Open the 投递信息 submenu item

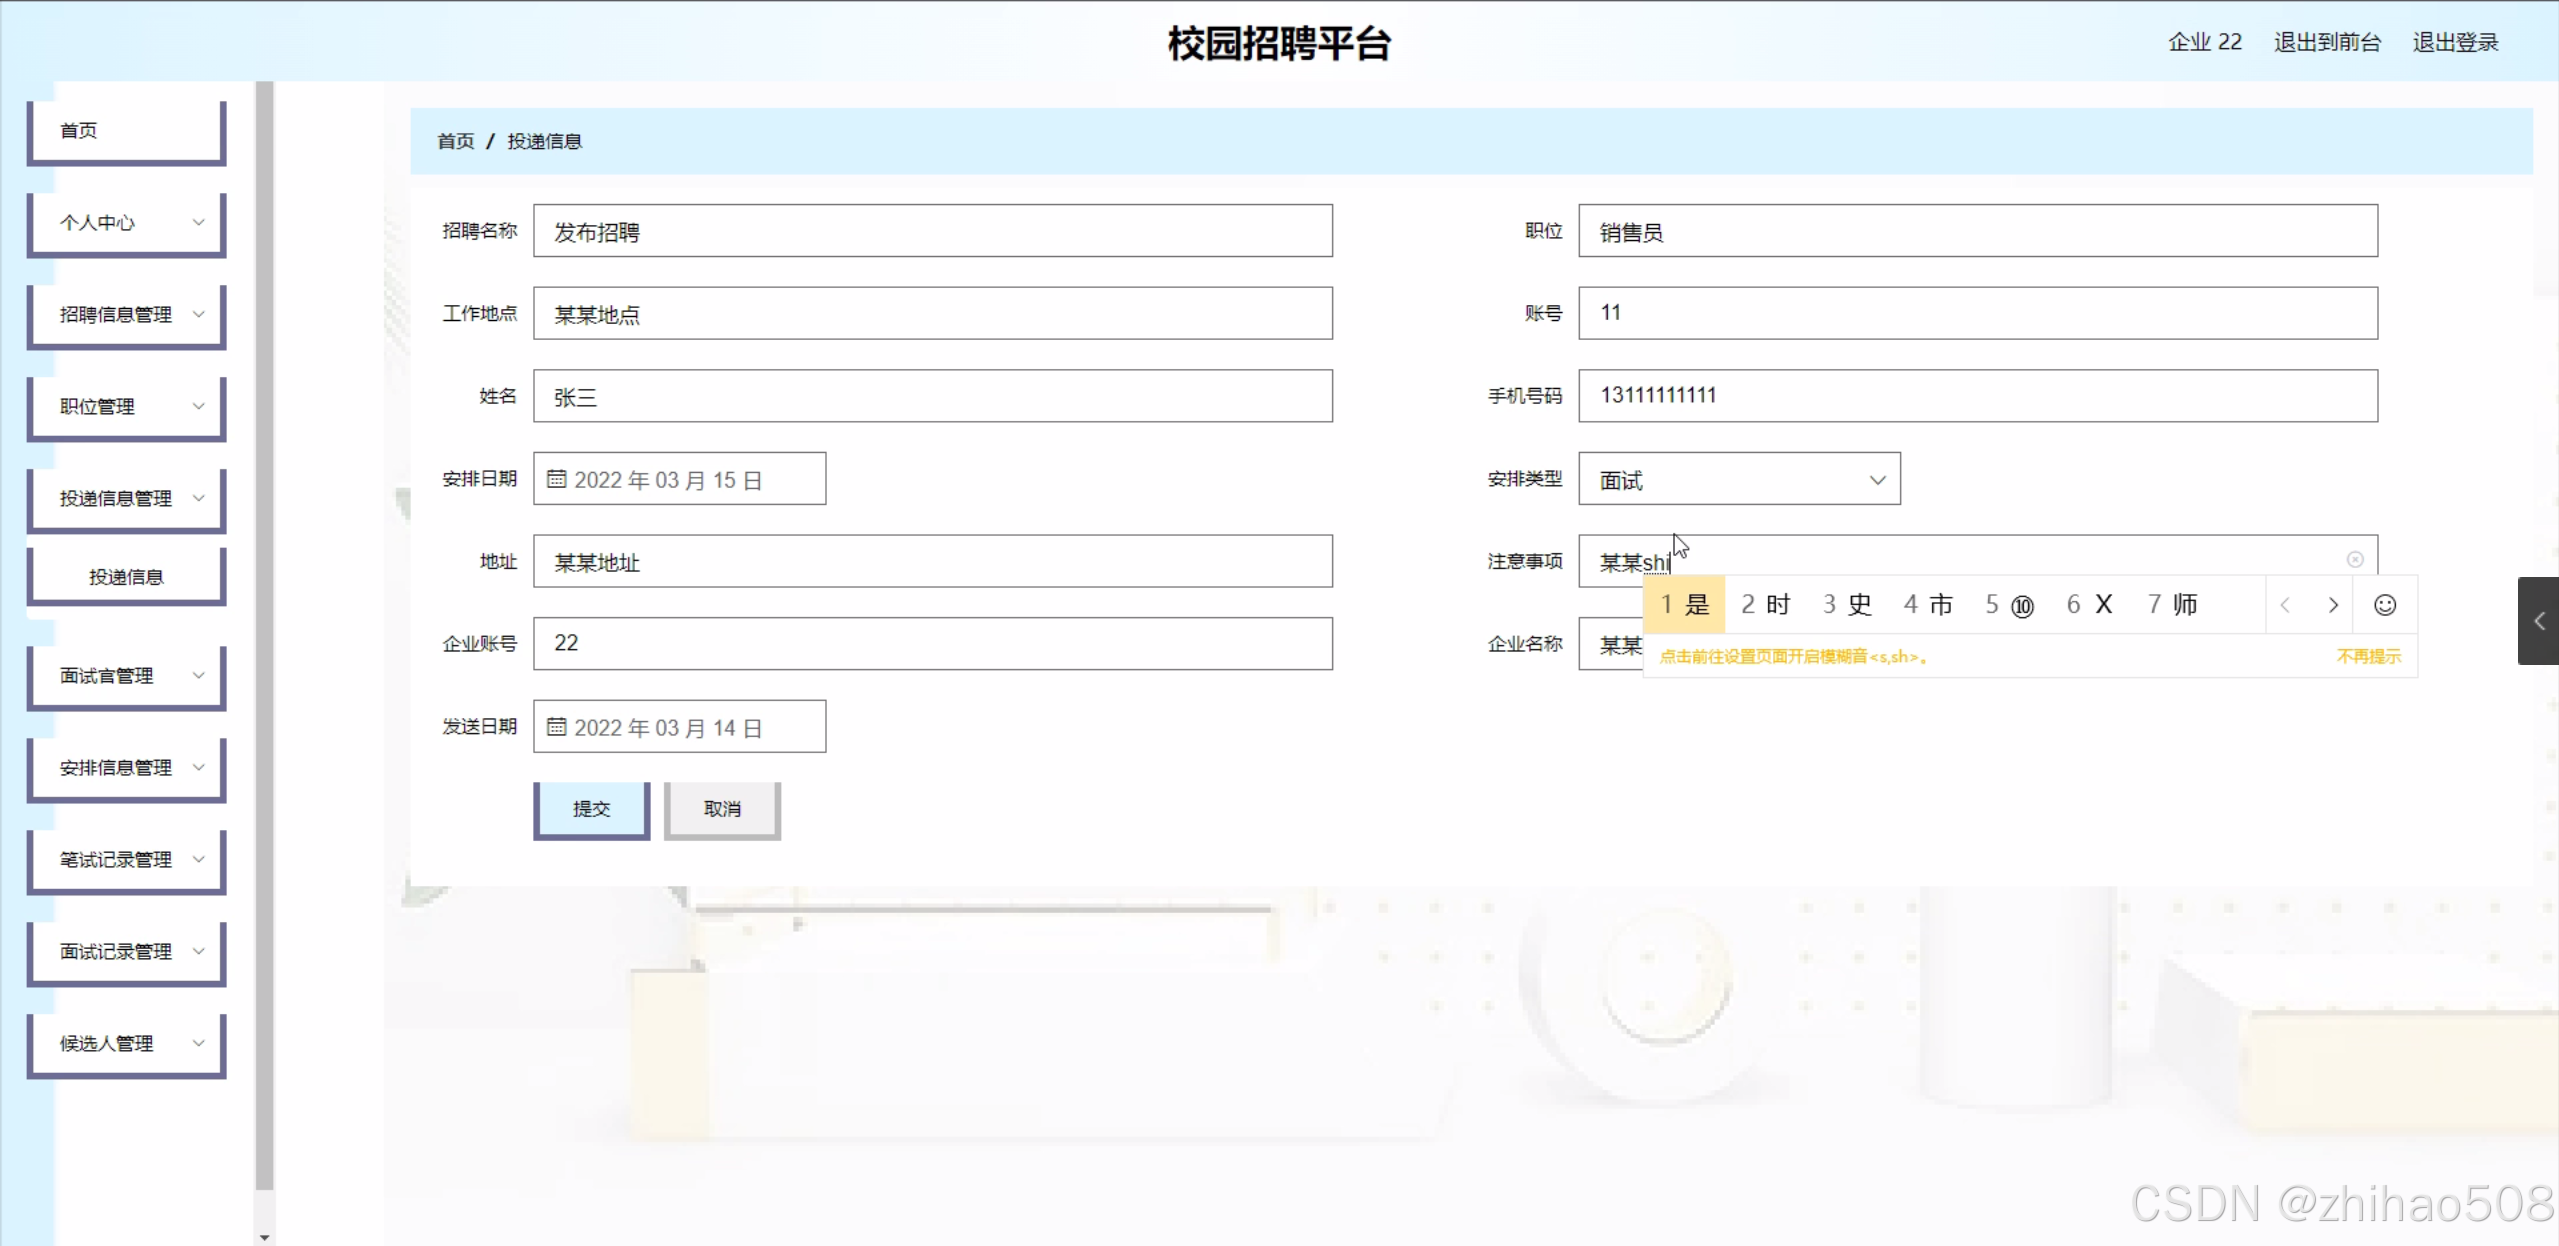pyautogui.click(x=127, y=577)
